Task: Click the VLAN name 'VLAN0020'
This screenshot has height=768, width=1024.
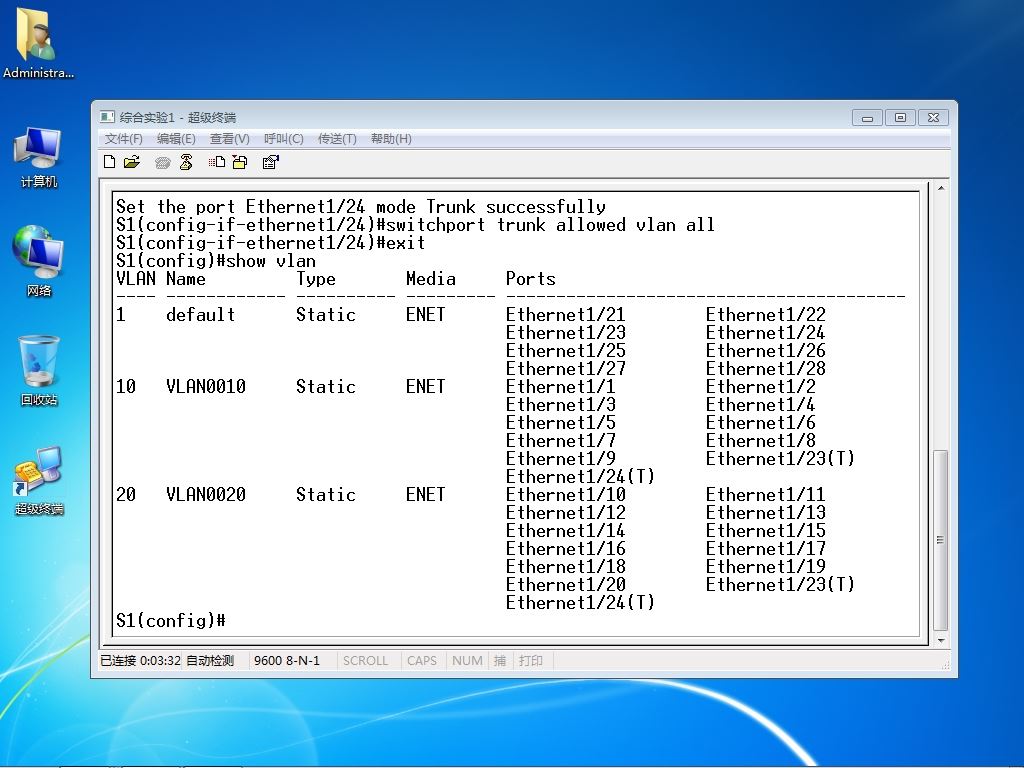Action: [206, 494]
